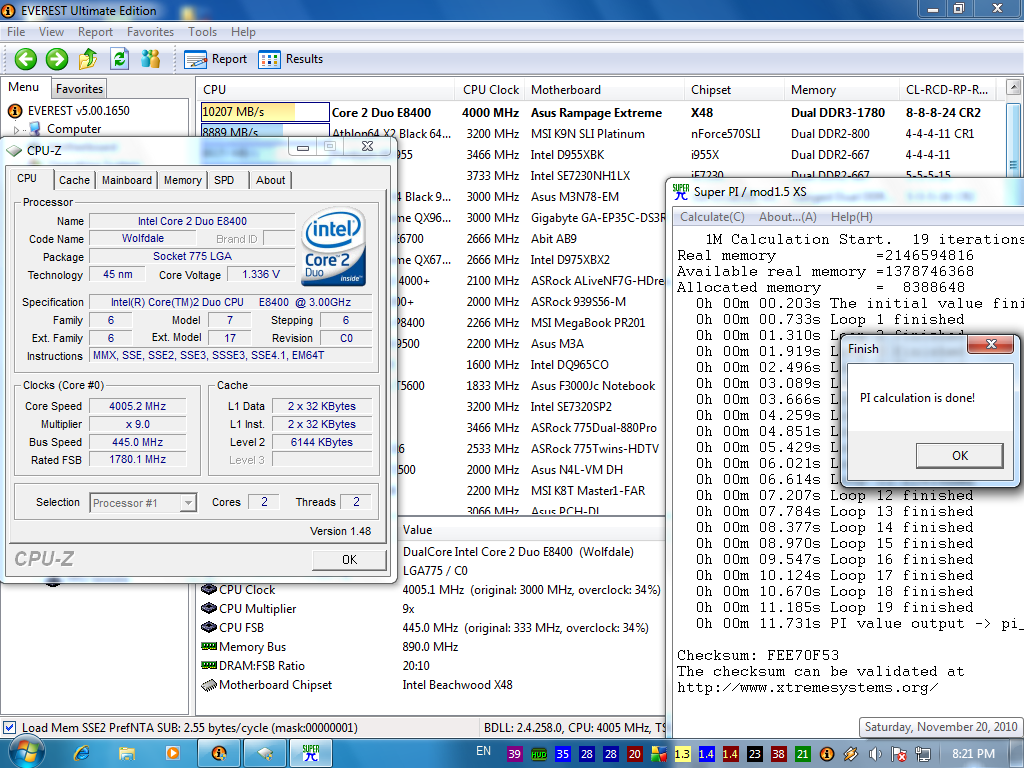Open About...(A) menu in Super PI
This screenshot has height=768, width=1024.
[x=787, y=217]
